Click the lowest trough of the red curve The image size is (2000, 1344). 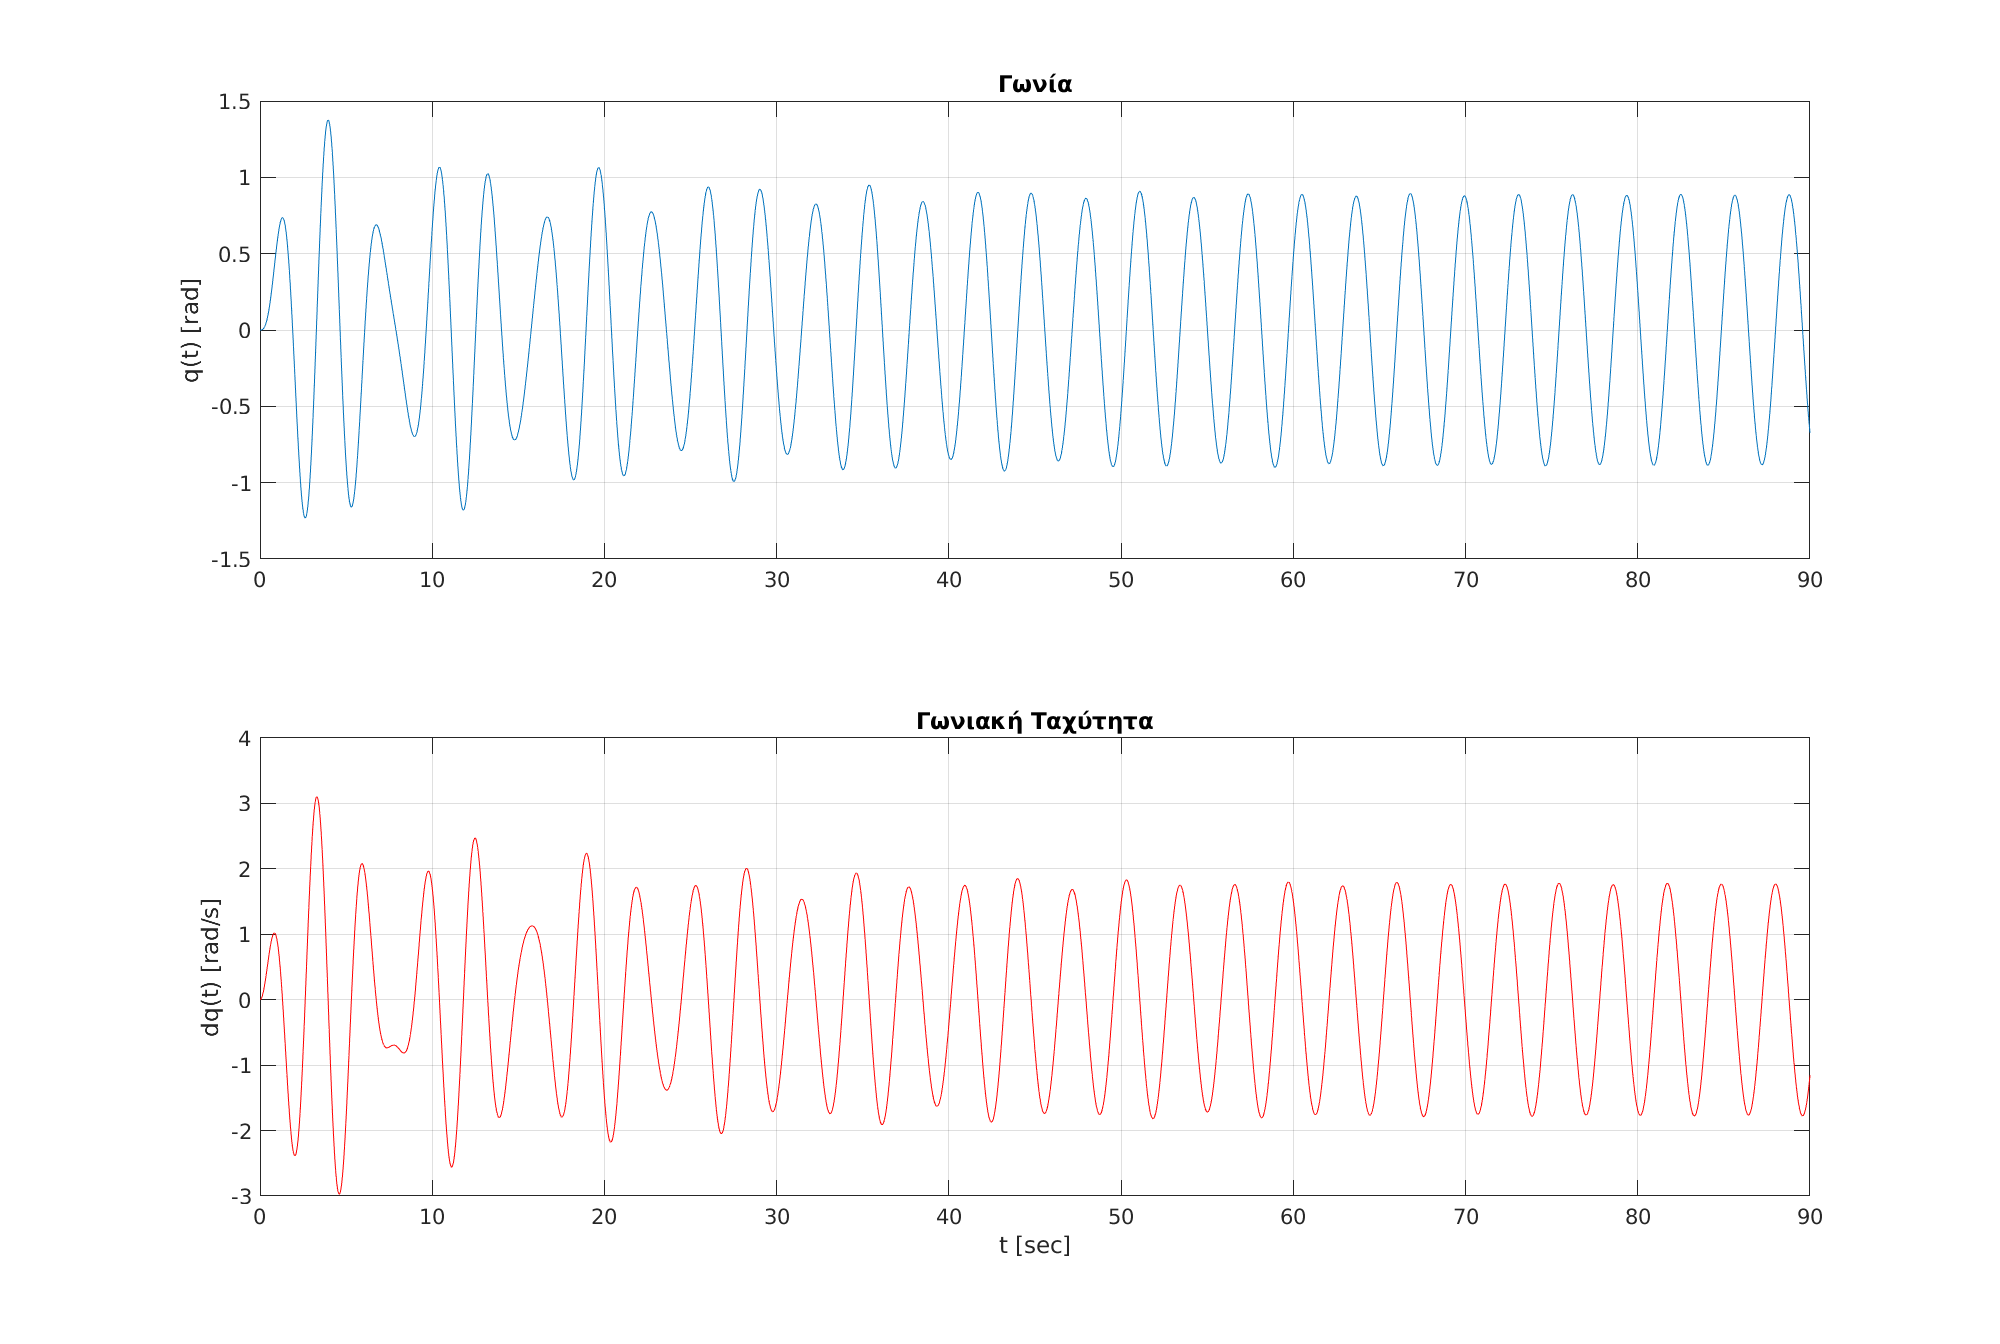click(339, 1192)
